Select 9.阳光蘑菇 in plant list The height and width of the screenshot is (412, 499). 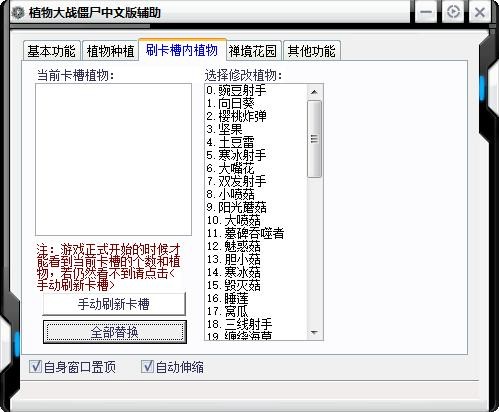click(256, 207)
